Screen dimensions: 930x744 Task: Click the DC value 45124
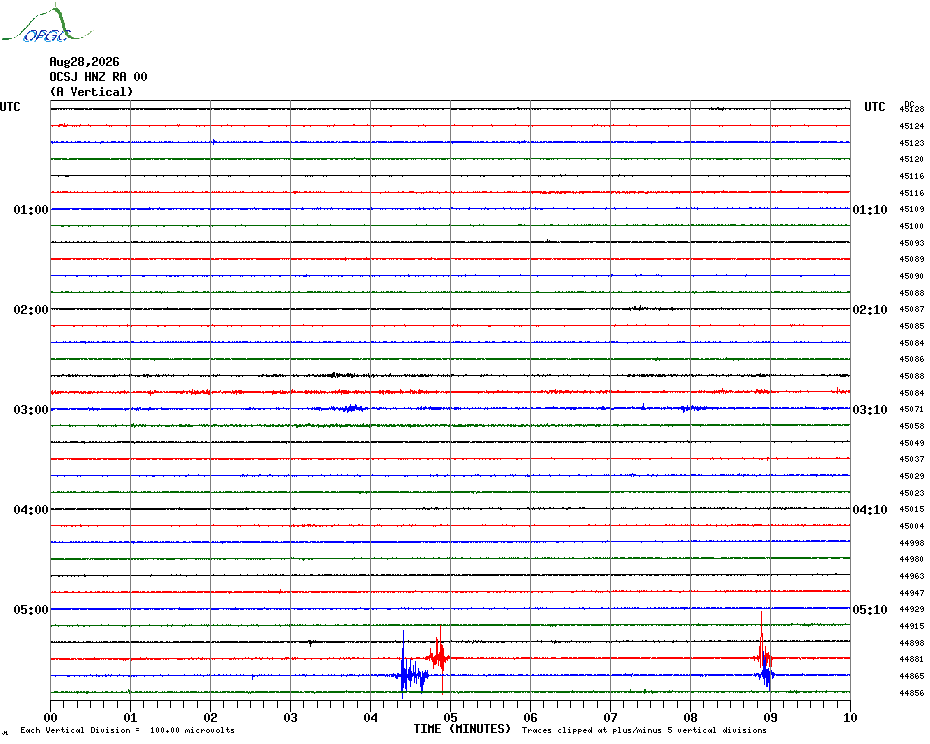[x=912, y=126]
